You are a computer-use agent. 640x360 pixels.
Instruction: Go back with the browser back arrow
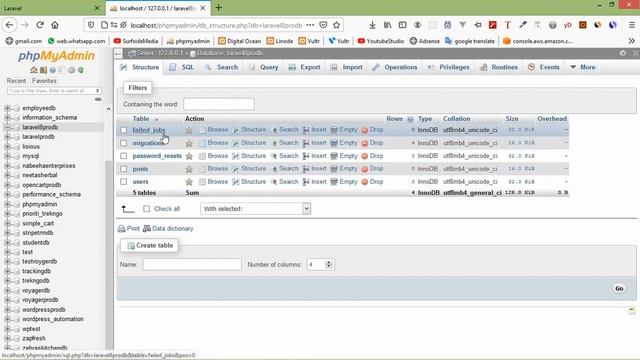click(9, 25)
